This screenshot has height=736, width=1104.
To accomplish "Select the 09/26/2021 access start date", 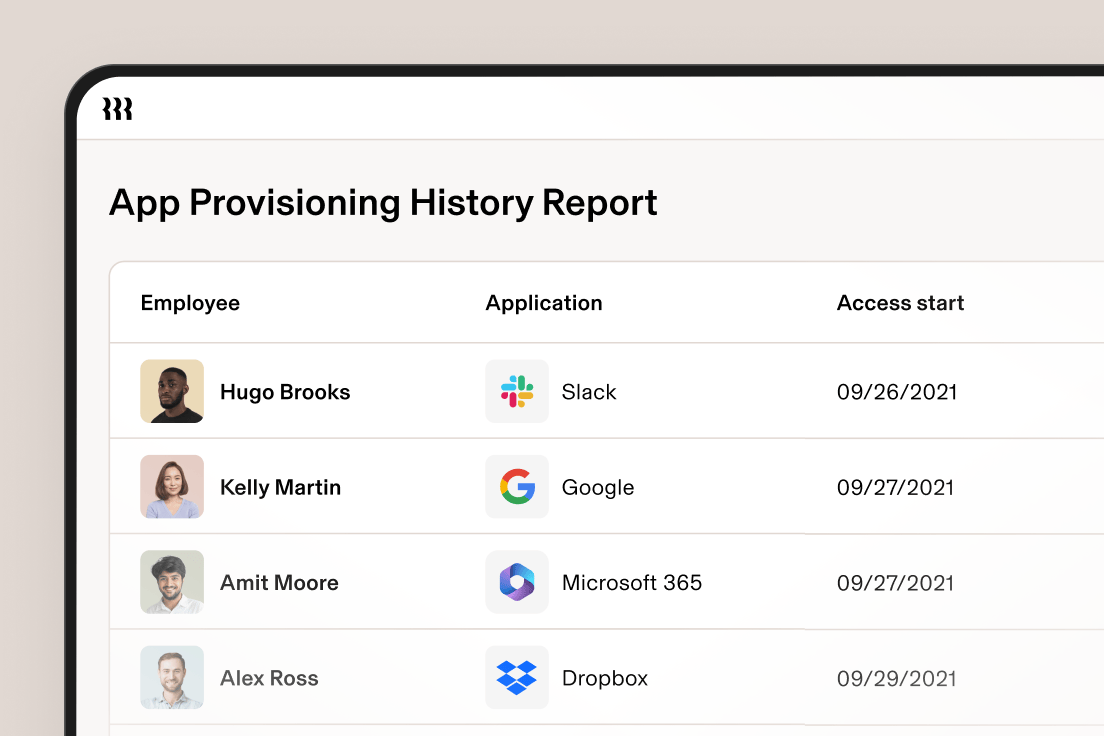I will pyautogui.click(x=897, y=391).
